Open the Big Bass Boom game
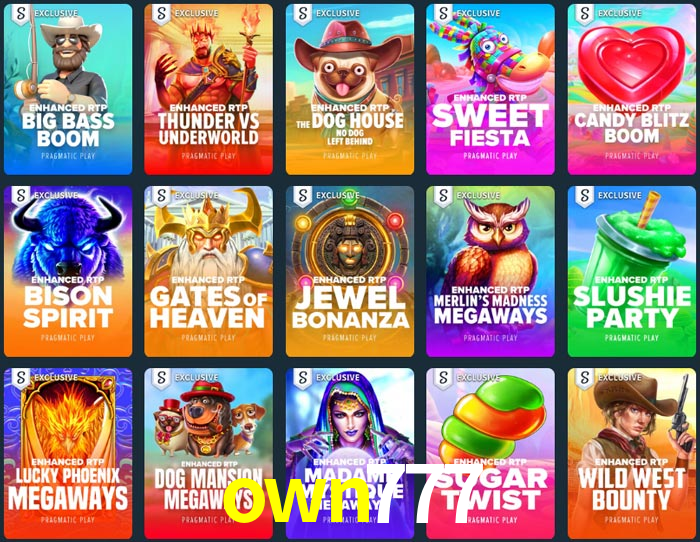 tap(68, 89)
